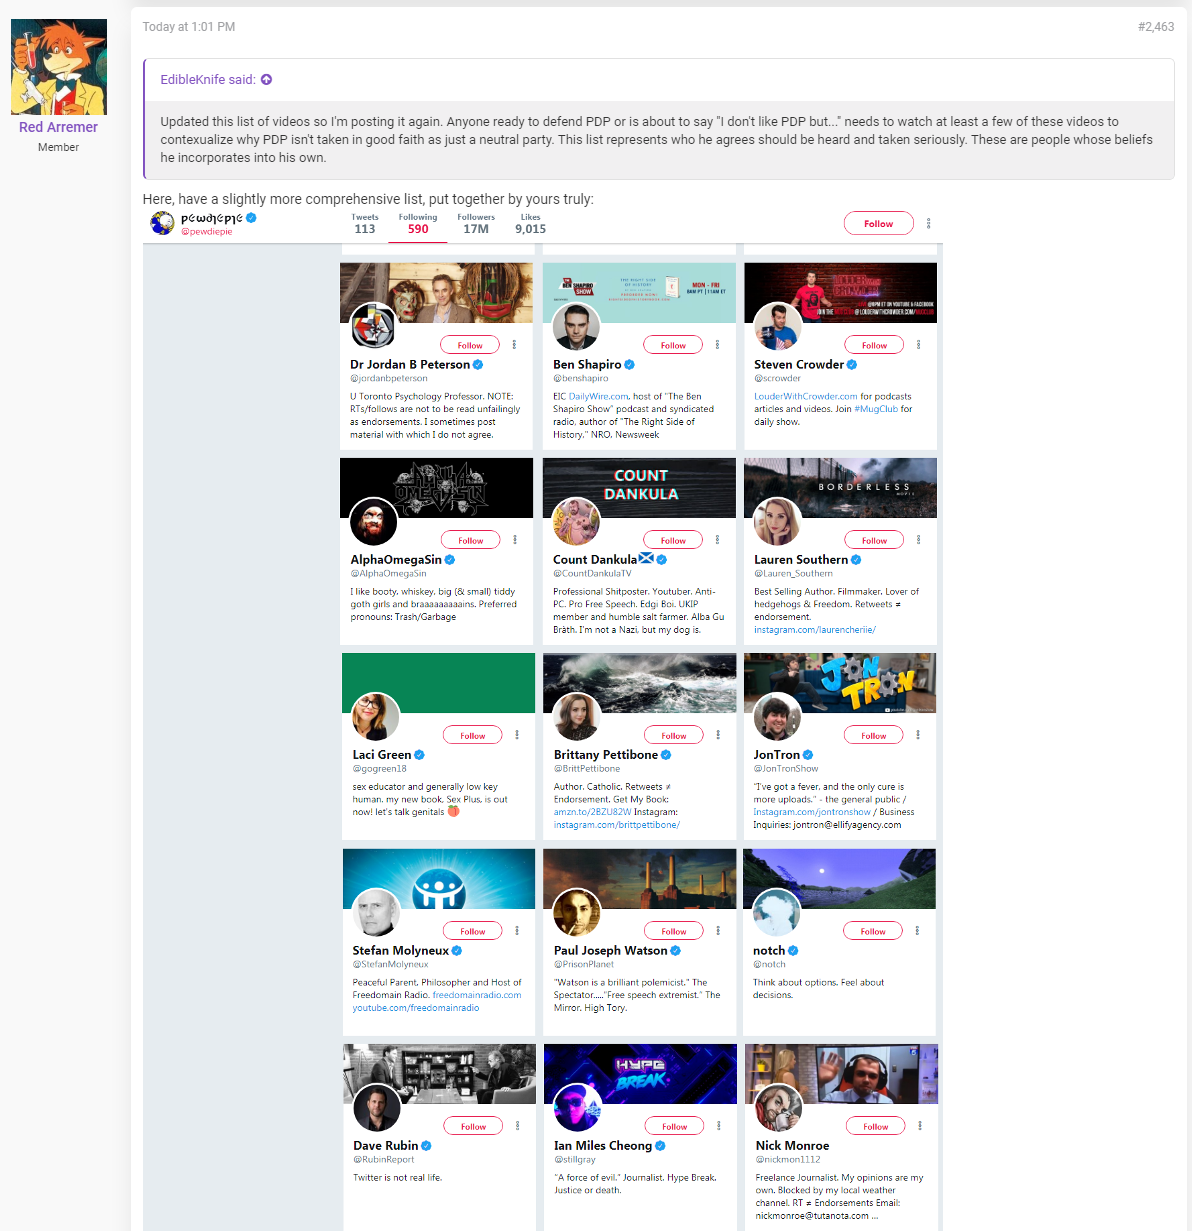Click notch's profile picture

point(777,911)
